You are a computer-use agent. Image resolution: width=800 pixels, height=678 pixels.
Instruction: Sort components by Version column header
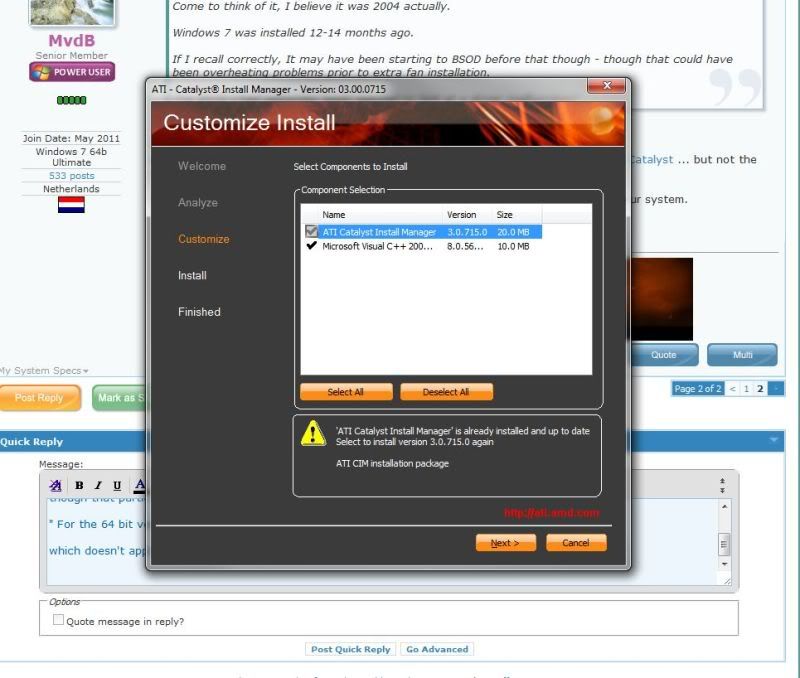(x=461, y=215)
